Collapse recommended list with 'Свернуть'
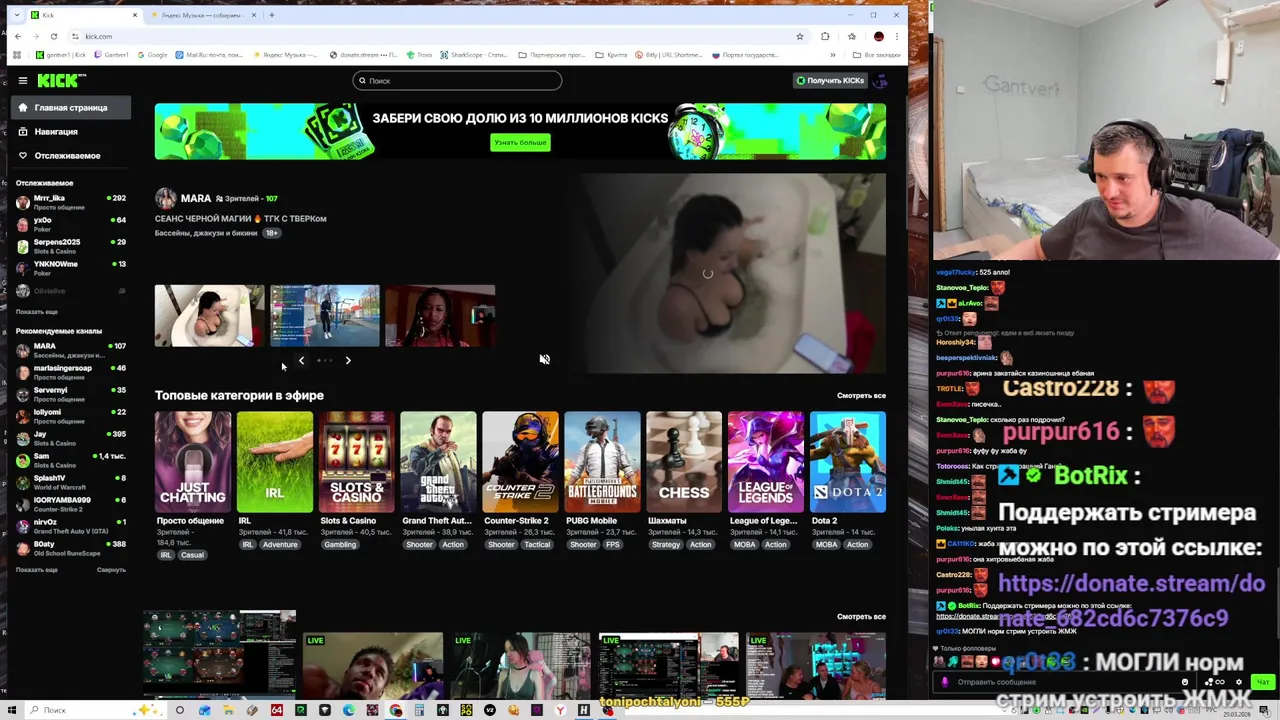 click(x=111, y=570)
